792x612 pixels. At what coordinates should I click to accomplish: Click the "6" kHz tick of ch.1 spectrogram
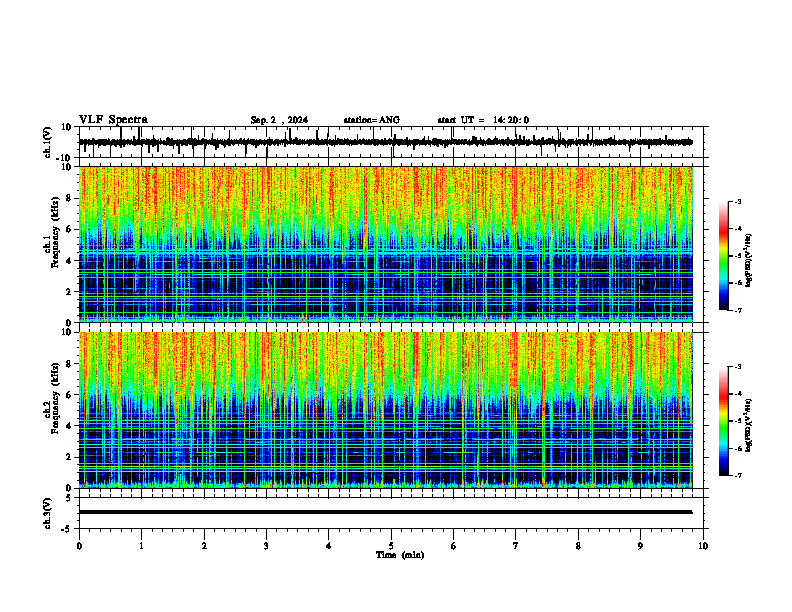(69, 229)
